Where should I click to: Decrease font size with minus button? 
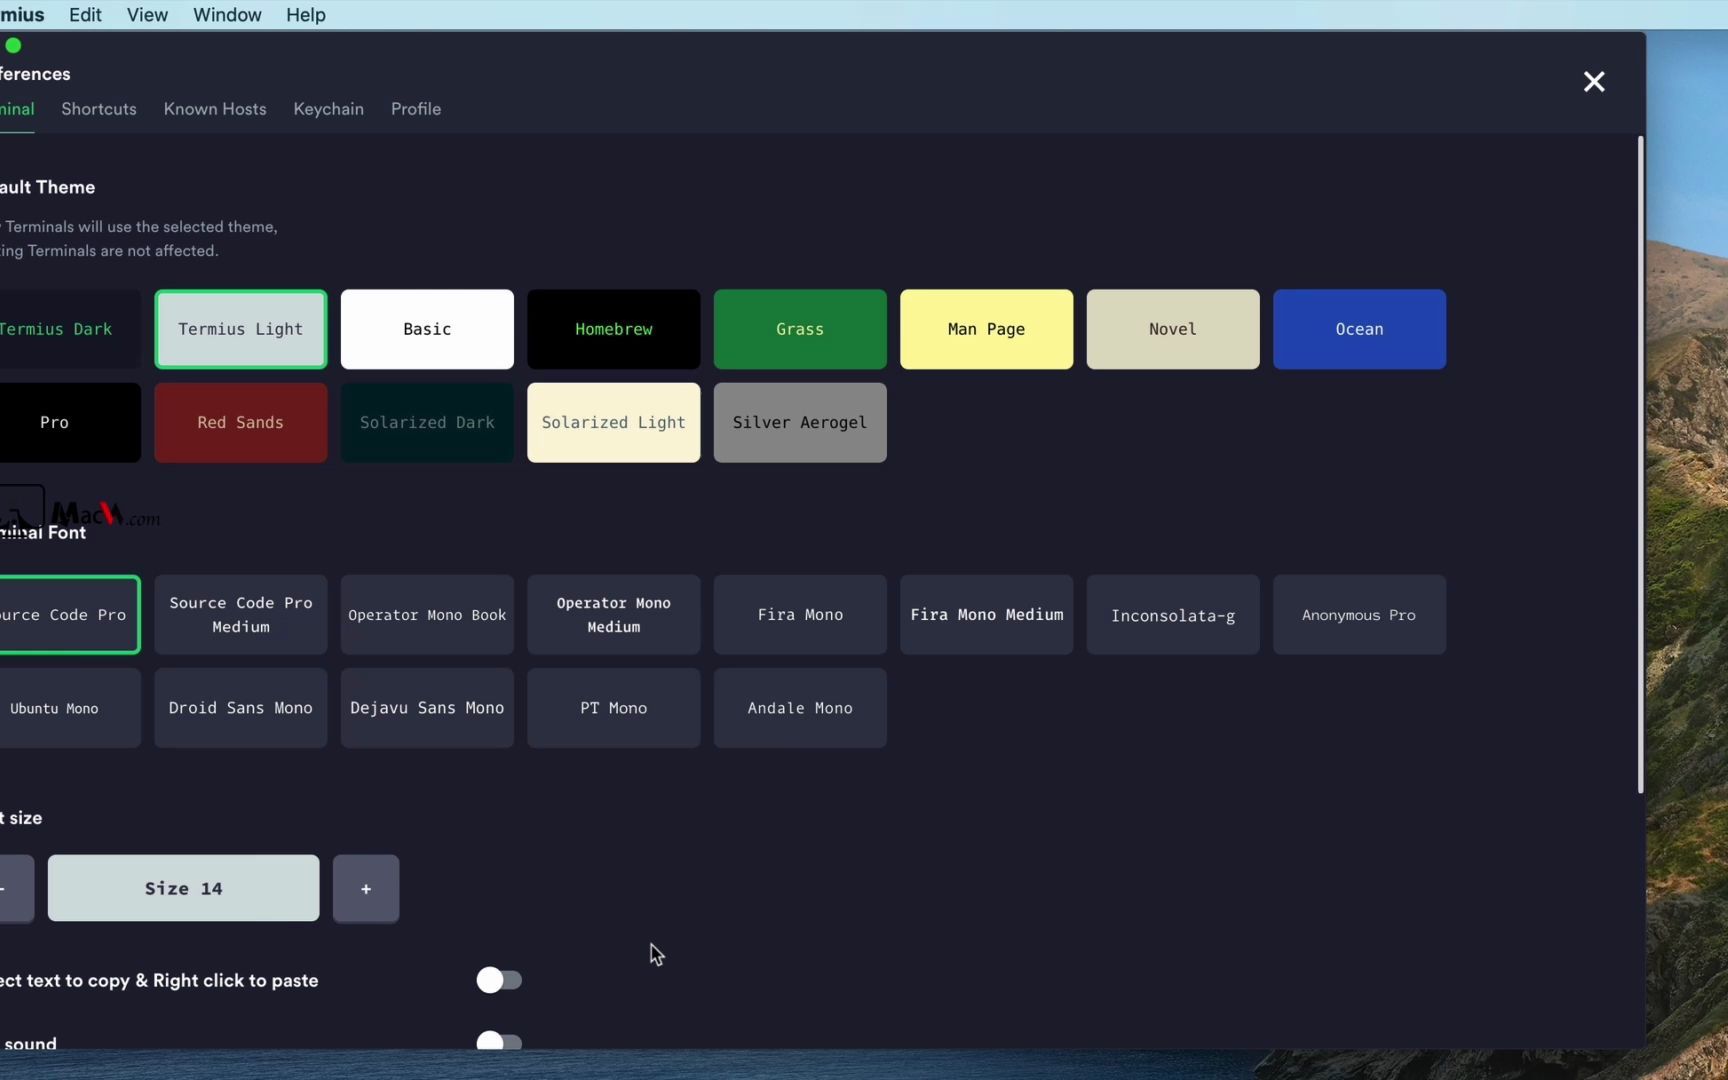15,888
